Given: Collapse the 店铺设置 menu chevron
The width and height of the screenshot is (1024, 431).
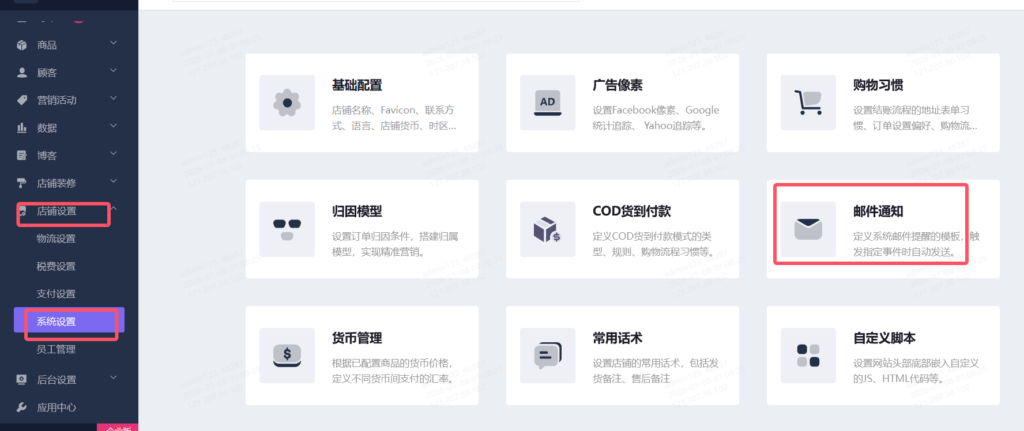Looking at the screenshot, I should click(113, 210).
